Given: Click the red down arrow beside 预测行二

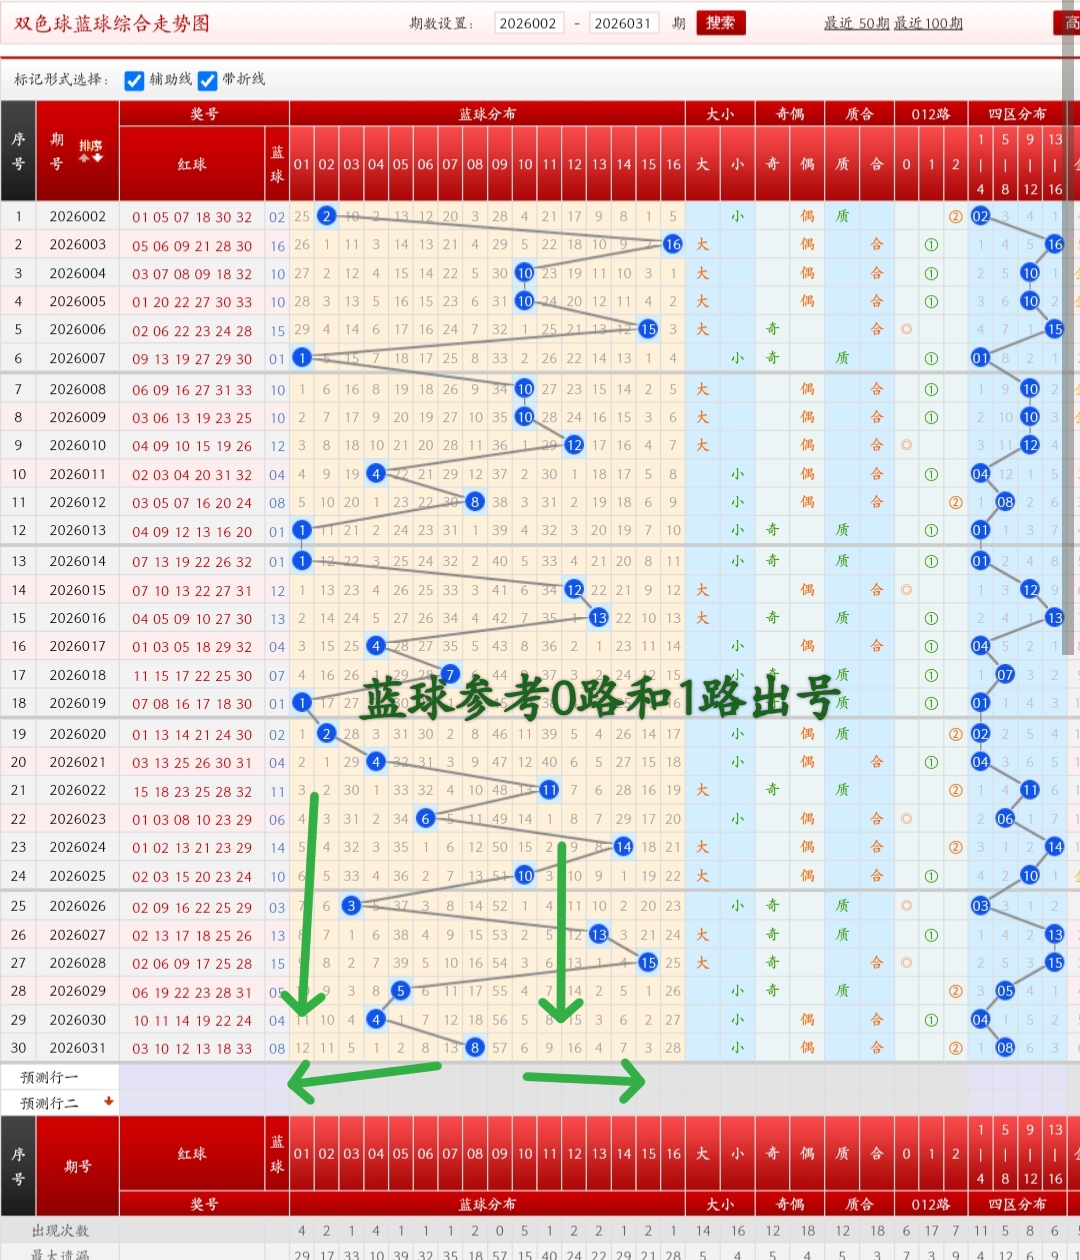Looking at the screenshot, I should coord(108,1101).
